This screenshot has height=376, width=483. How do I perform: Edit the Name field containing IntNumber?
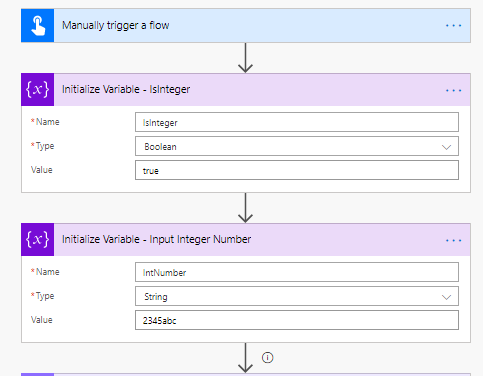[297, 272]
